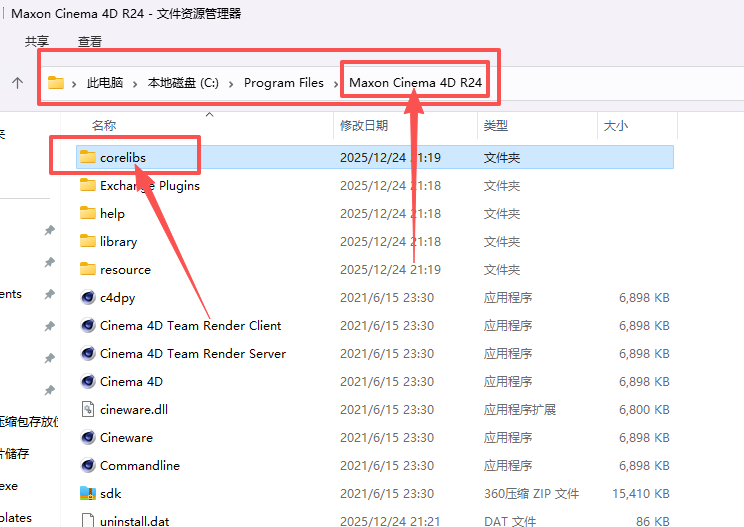
Task: Open the 查看 ribbon tab
Action: (90, 41)
